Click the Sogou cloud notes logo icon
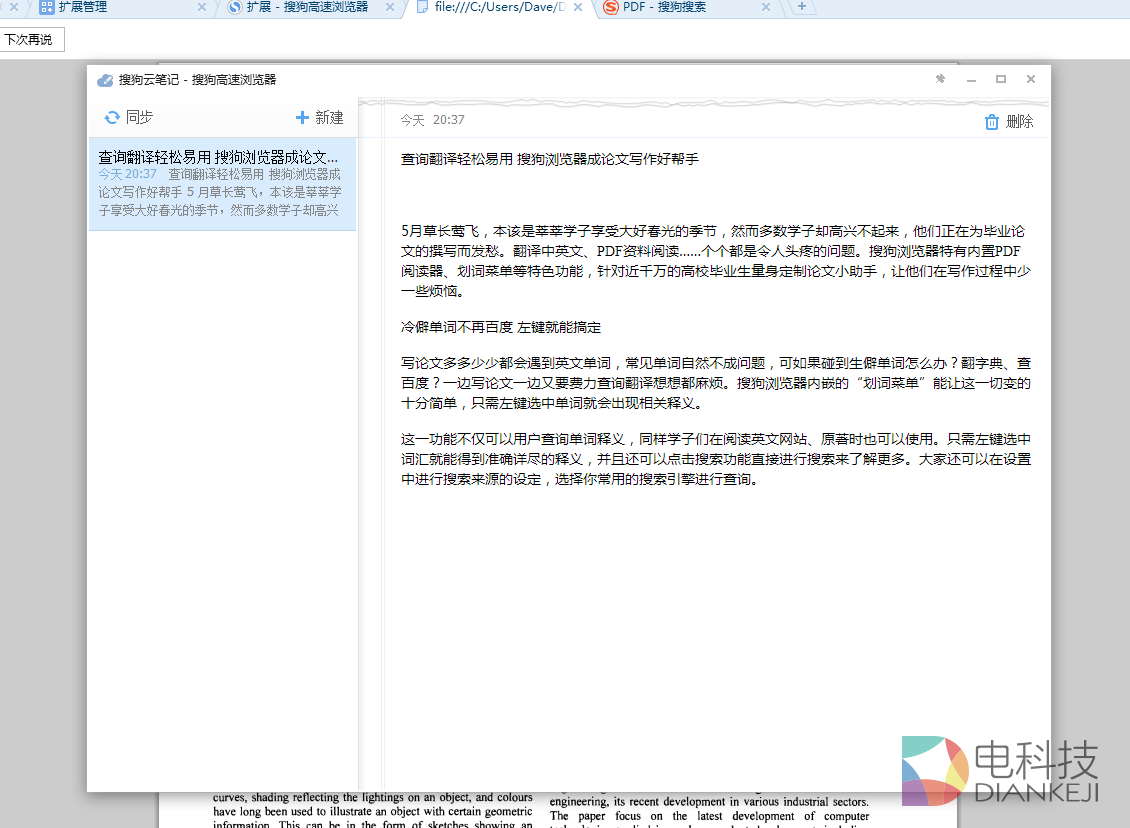This screenshot has height=828, width=1130. click(105, 80)
